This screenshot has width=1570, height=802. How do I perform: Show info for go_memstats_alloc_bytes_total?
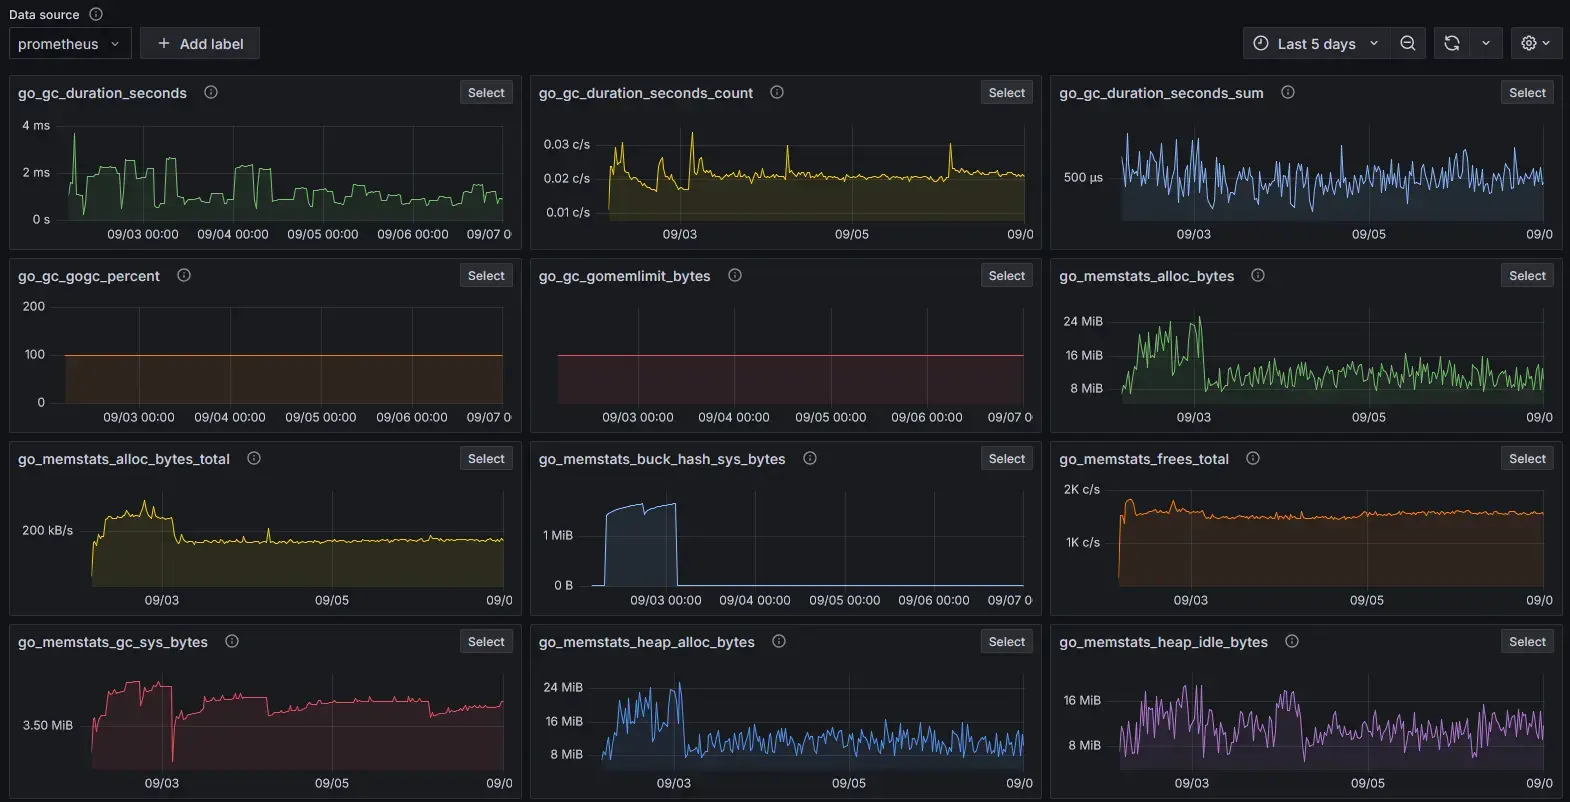coord(254,458)
